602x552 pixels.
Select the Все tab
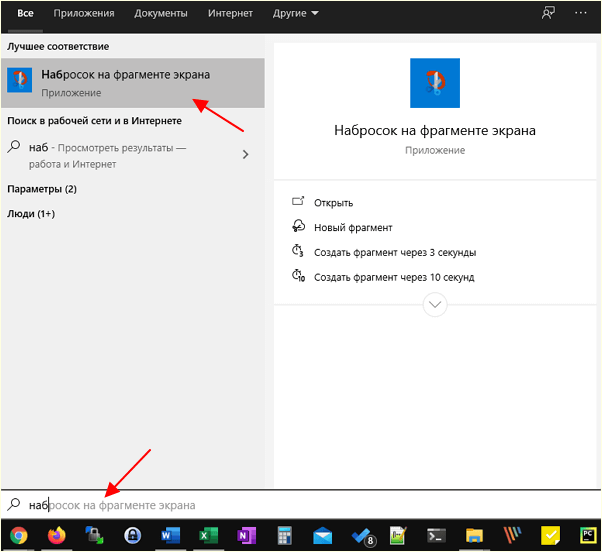25,13
